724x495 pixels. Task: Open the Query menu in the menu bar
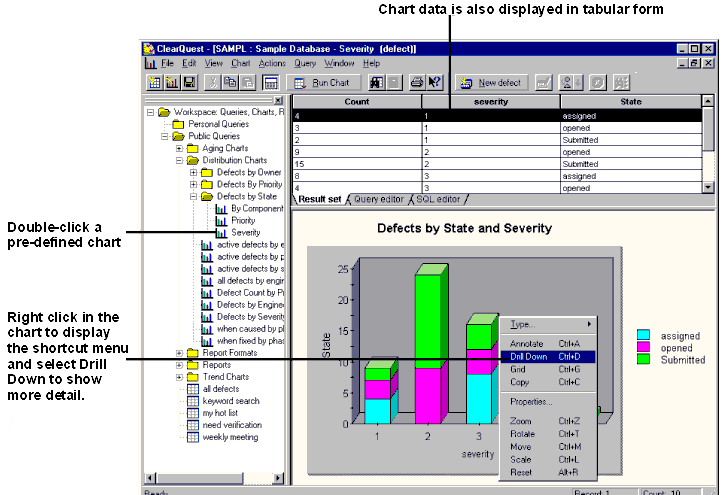click(x=304, y=63)
